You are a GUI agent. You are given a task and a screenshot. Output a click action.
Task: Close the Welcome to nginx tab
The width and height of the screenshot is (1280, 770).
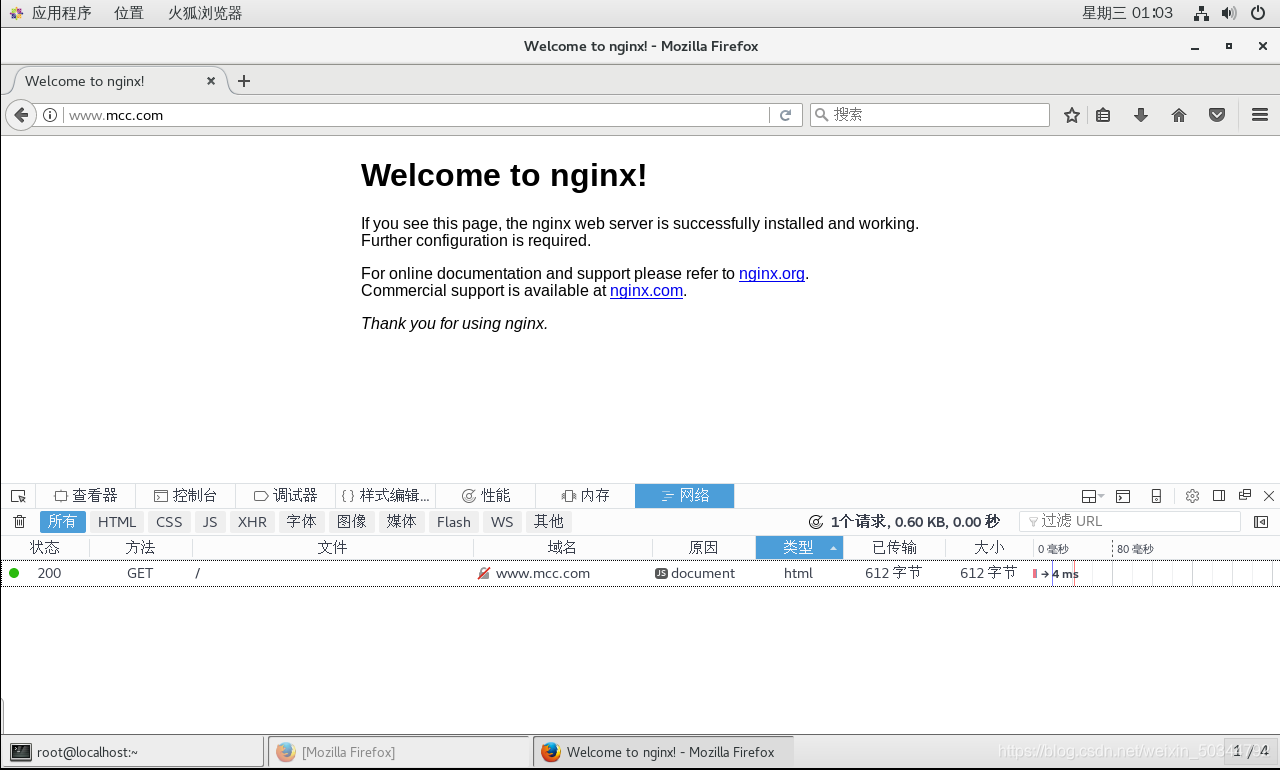[211, 81]
